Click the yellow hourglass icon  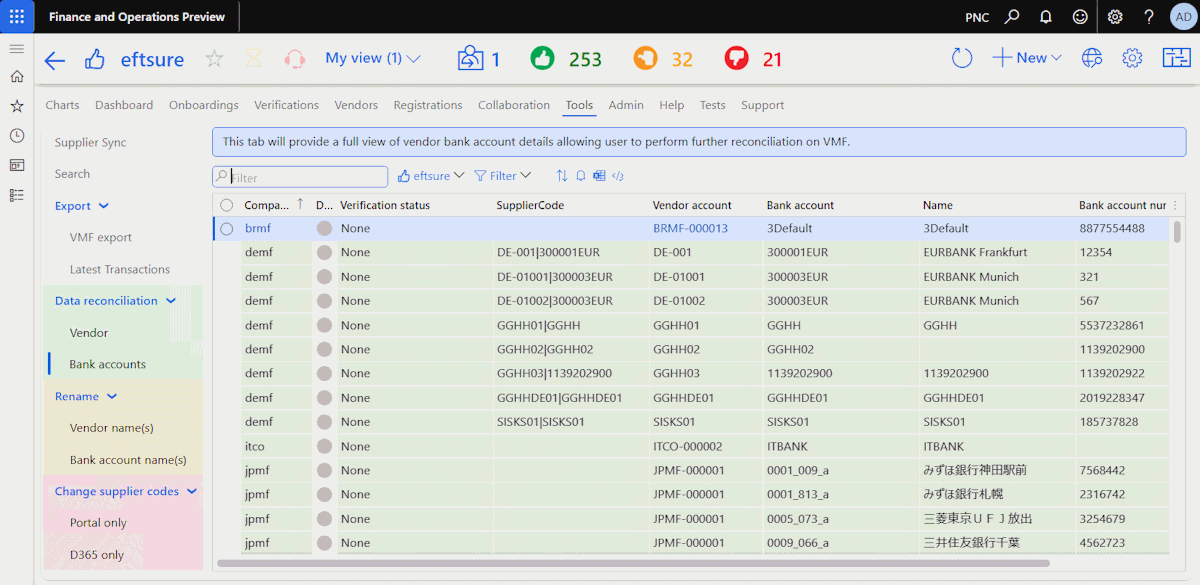click(254, 59)
